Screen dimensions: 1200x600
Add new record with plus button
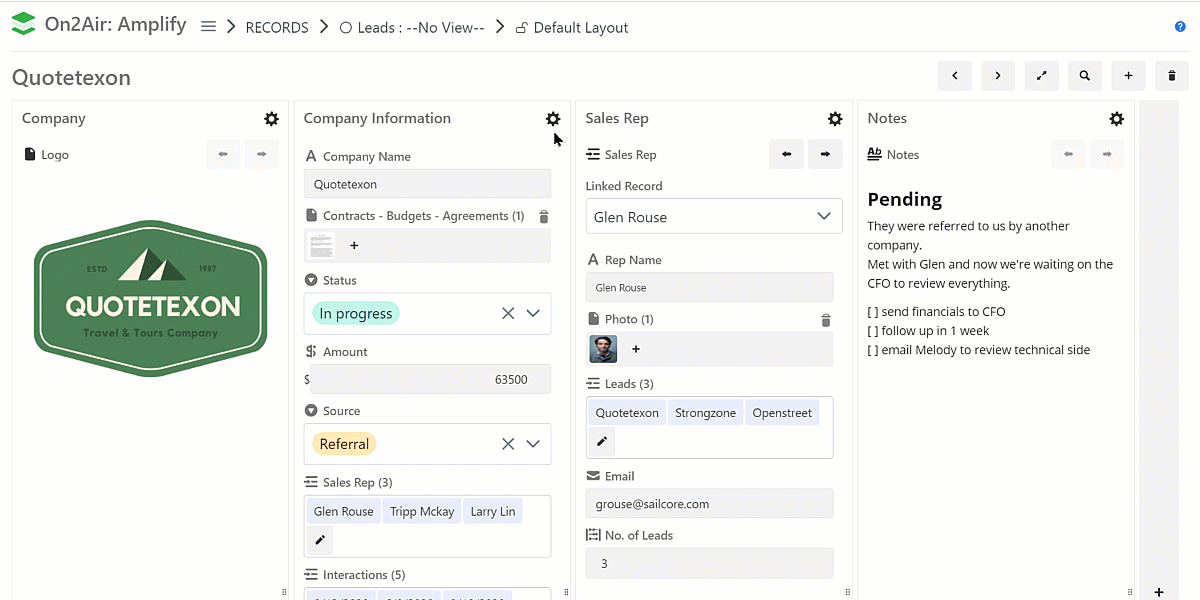tap(1128, 76)
